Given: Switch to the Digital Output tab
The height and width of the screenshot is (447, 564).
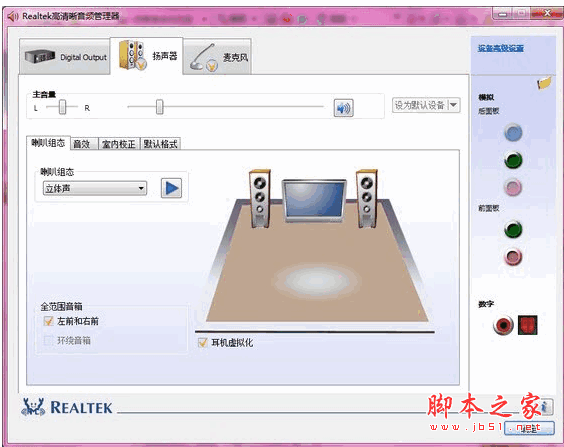Looking at the screenshot, I should point(65,57).
